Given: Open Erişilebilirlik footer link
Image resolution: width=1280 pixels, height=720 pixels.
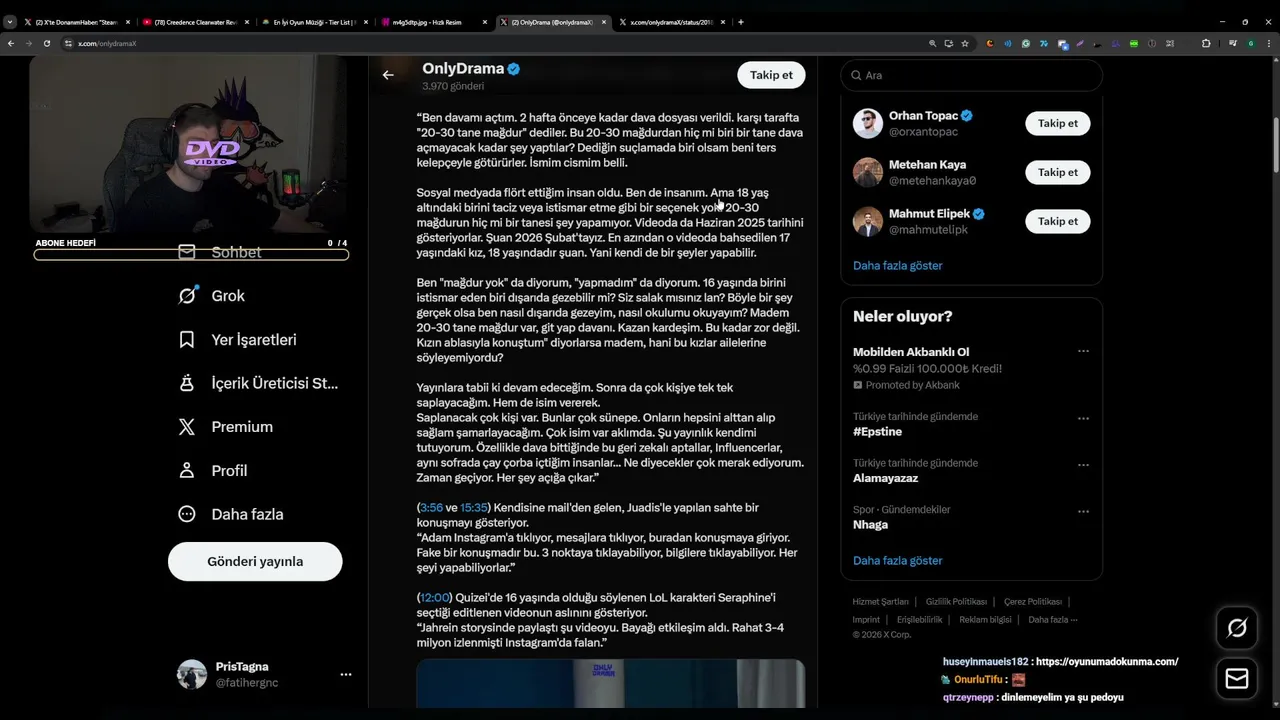Looking at the screenshot, I should click(919, 619).
